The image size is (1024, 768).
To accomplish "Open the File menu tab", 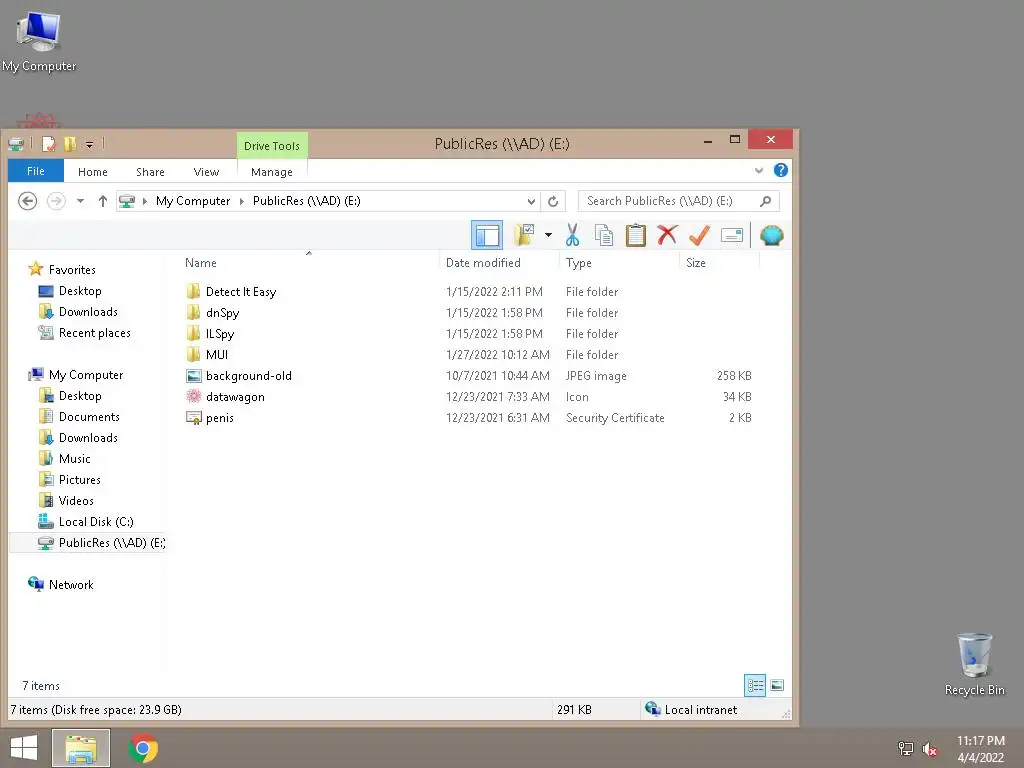I will pos(36,171).
